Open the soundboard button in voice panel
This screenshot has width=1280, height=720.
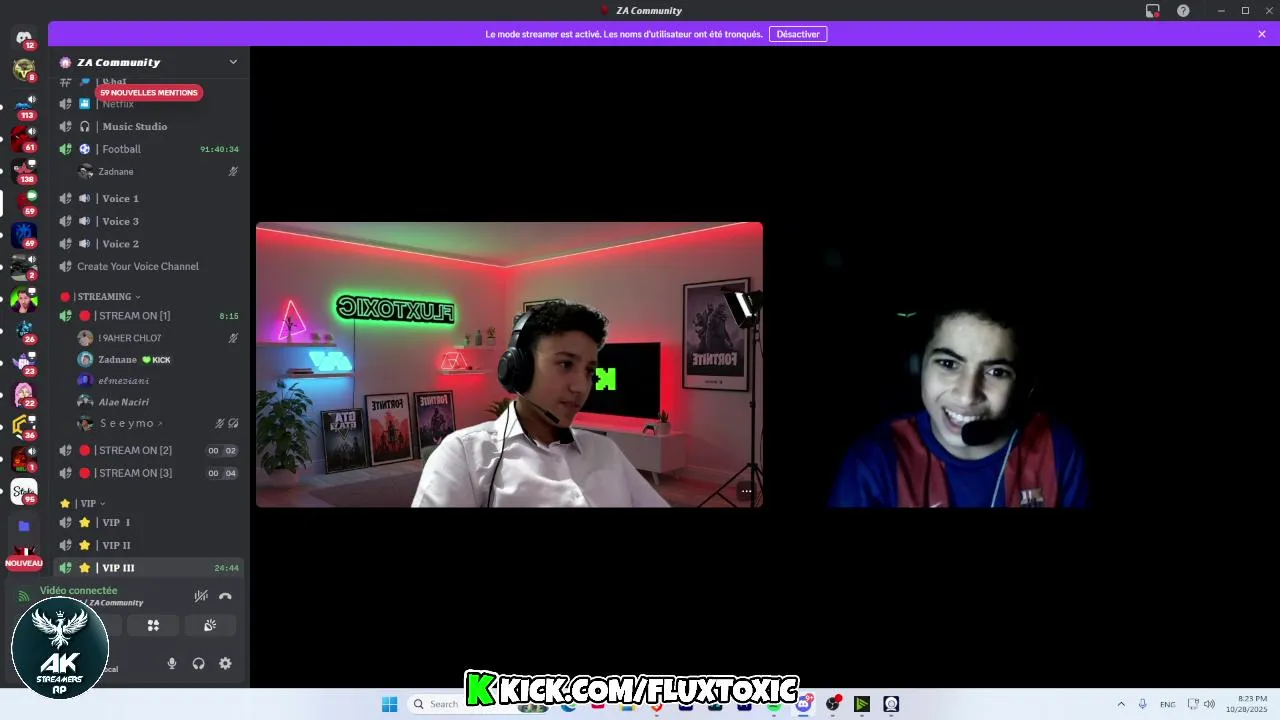point(210,625)
